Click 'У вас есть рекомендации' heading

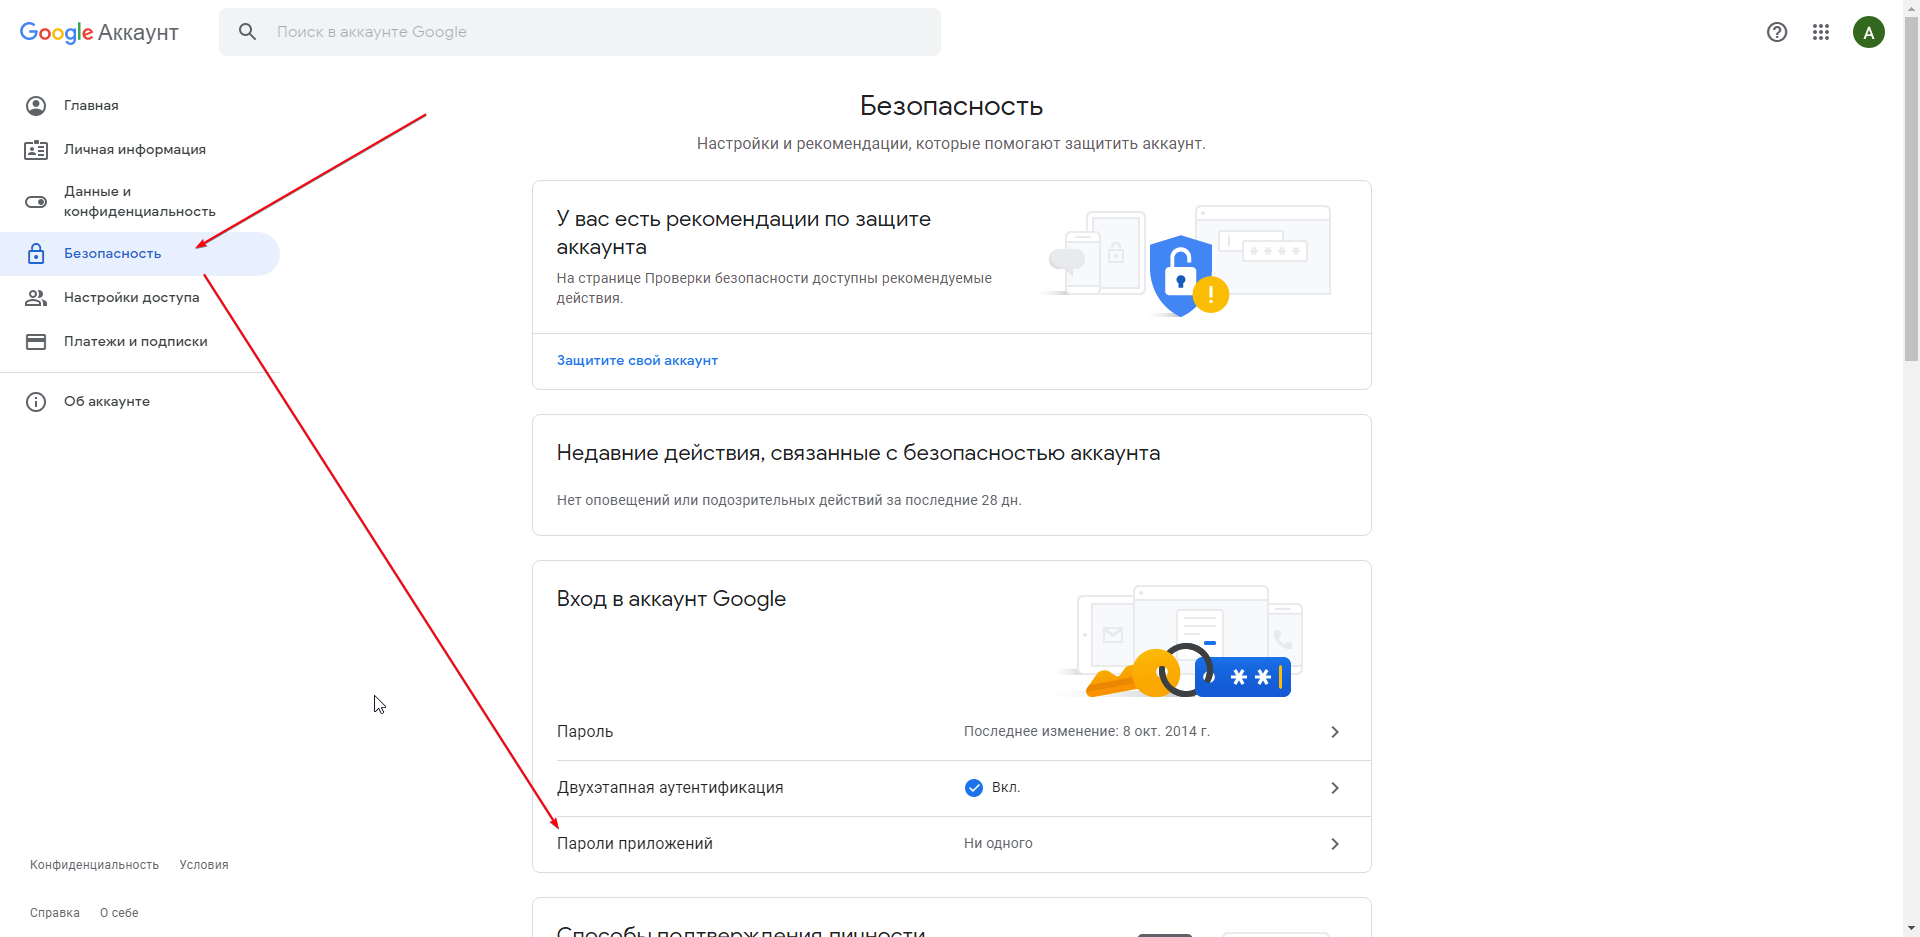point(743,233)
